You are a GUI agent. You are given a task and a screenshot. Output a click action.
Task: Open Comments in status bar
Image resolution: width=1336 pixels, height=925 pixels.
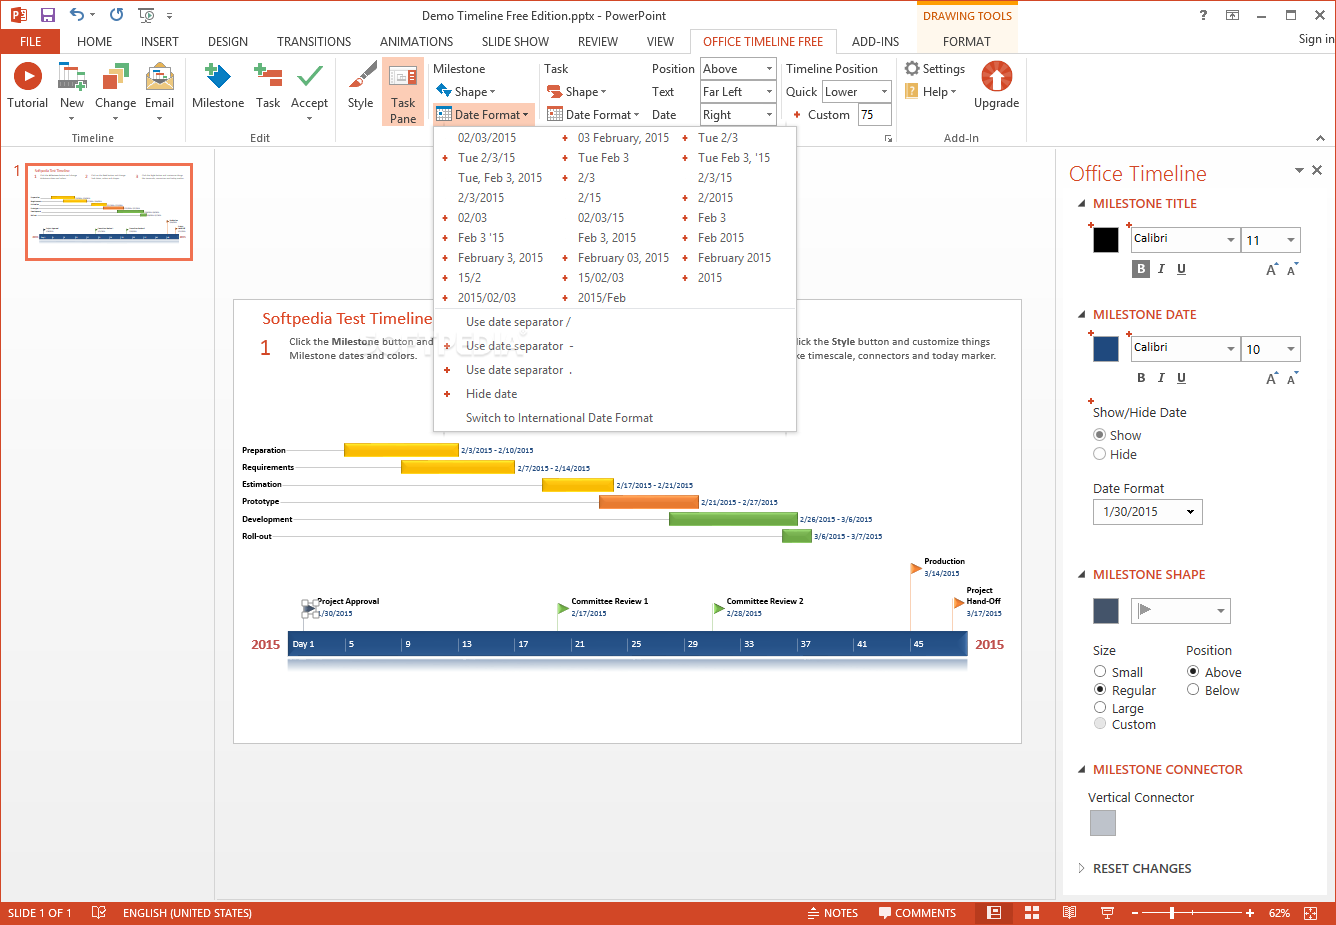tap(917, 913)
